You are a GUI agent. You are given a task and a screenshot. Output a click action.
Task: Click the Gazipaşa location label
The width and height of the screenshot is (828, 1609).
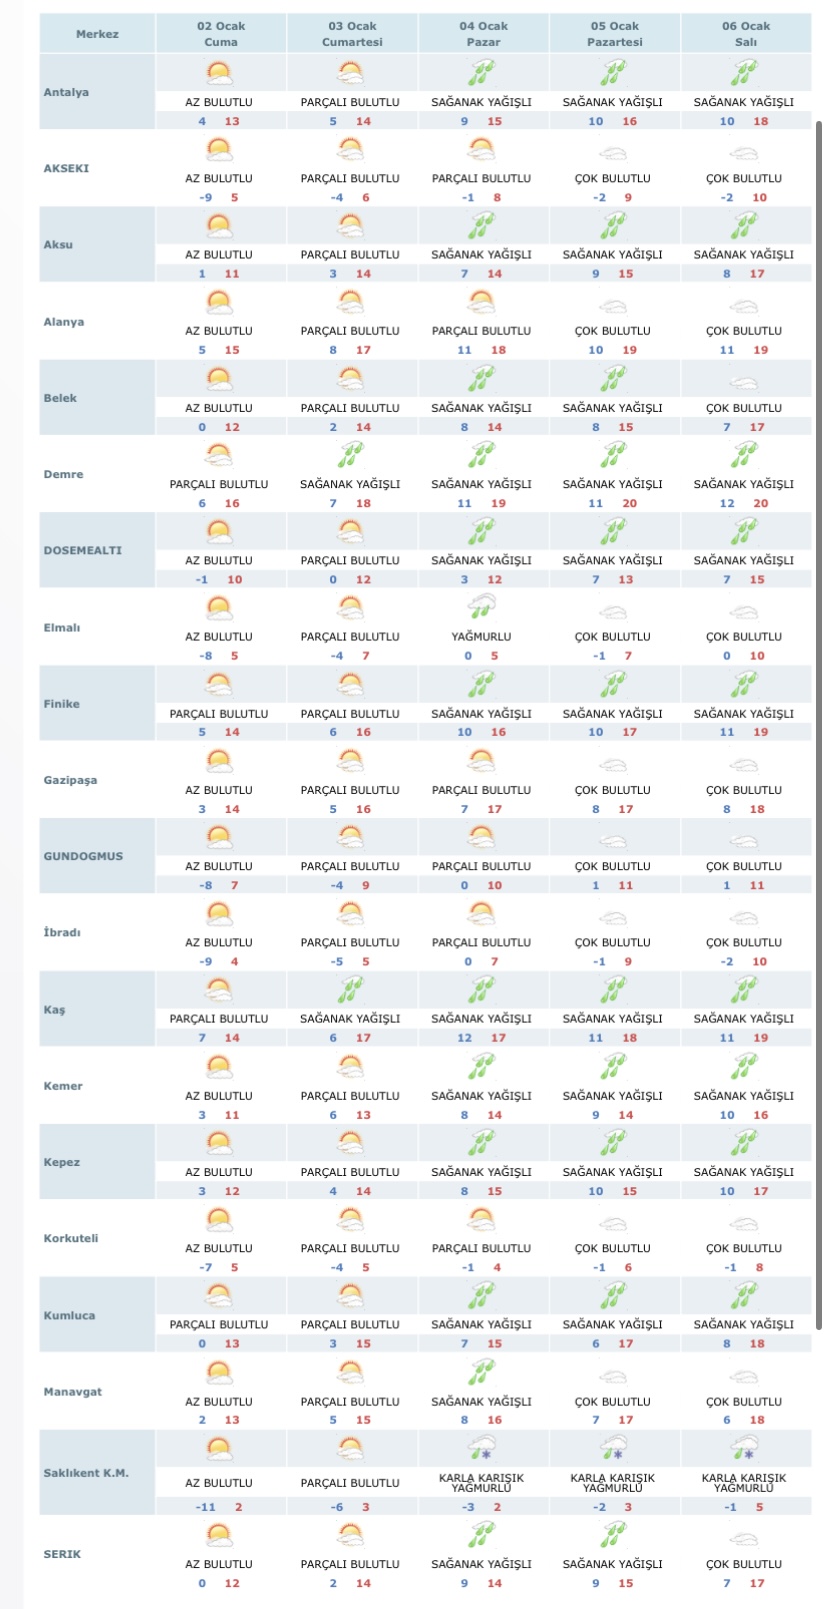click(x=70, y=780)
